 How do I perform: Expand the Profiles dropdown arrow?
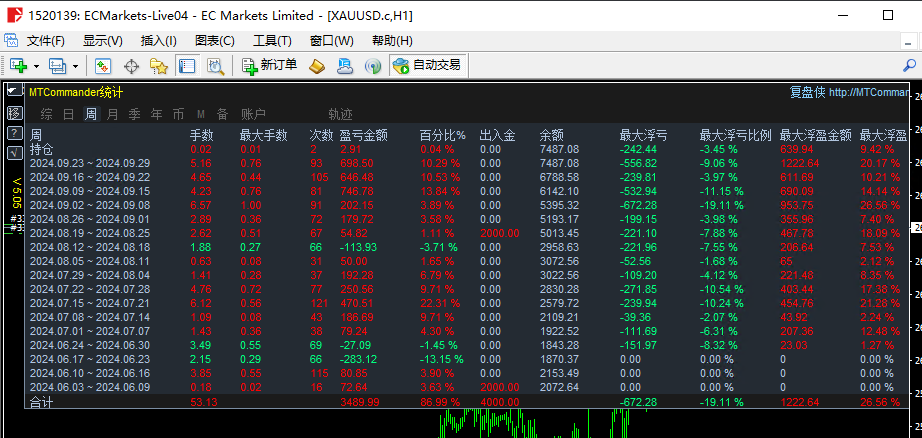(x=75, y=66)
